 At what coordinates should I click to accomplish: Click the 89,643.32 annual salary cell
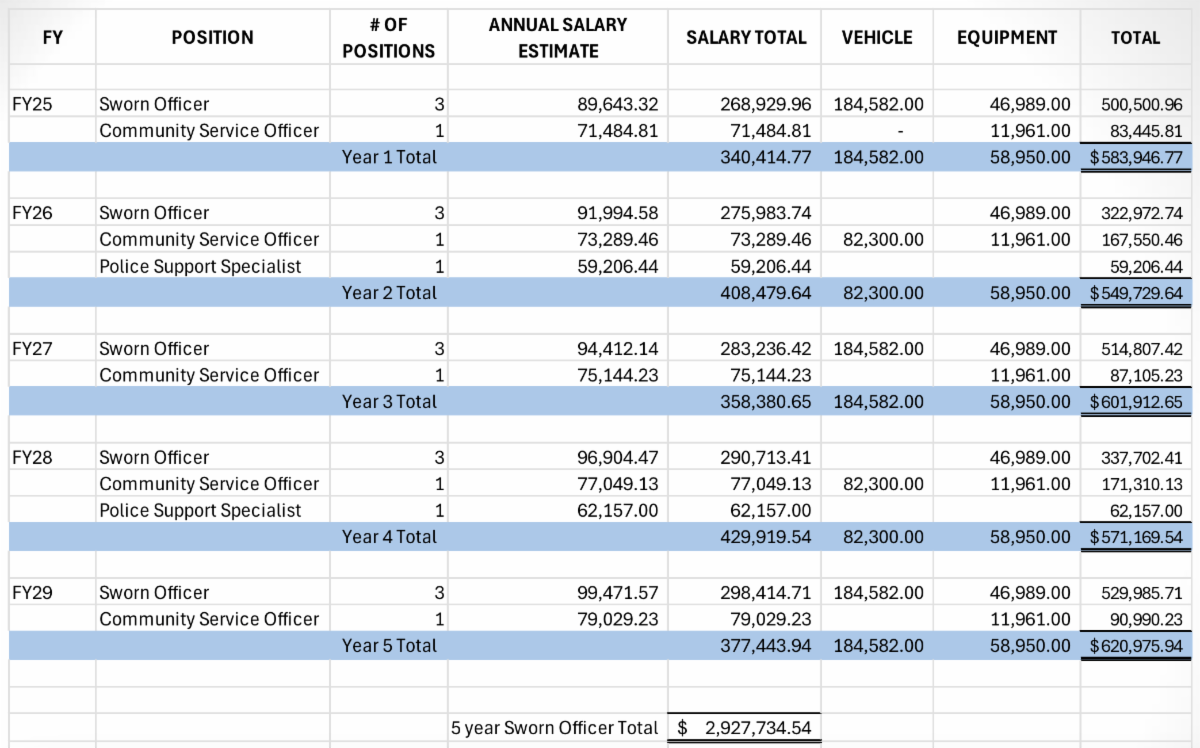(617, 104)
